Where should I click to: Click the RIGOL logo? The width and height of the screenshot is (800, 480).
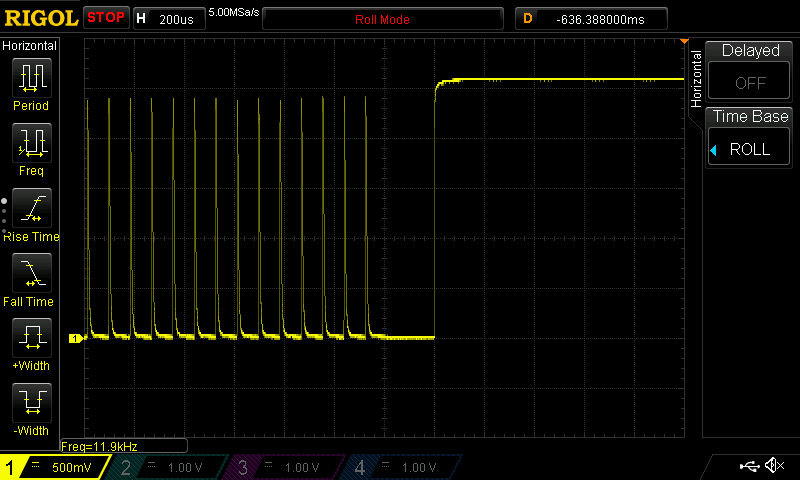click(x=40, y=18)
